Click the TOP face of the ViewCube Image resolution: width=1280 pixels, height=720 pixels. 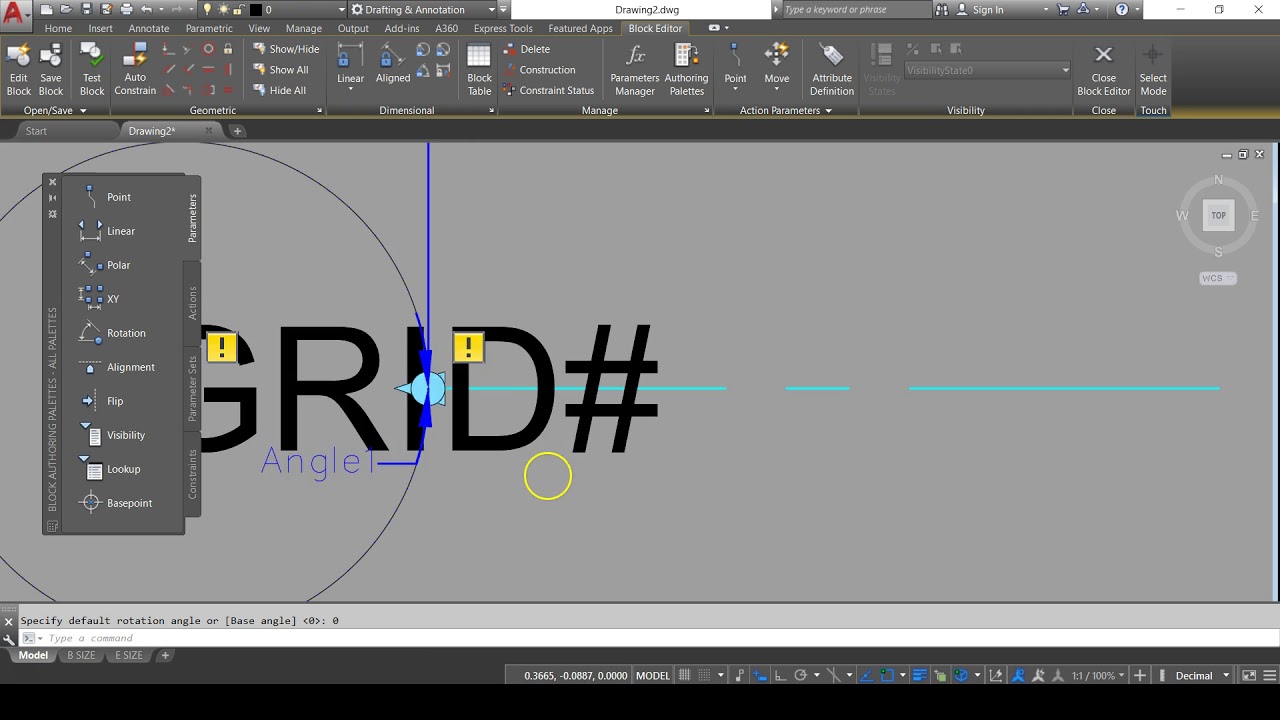coord(1218,215)
